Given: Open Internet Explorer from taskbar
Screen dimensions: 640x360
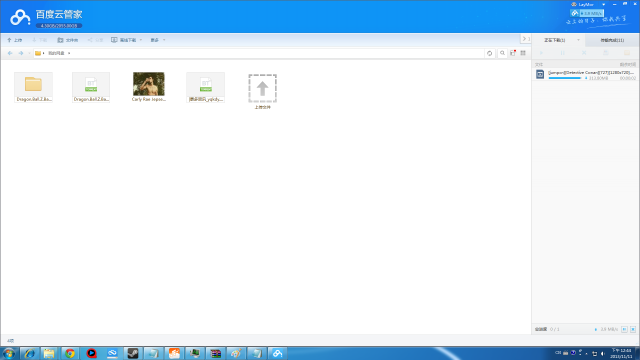Looking at the screenshot, I should (x=29, y=353).
